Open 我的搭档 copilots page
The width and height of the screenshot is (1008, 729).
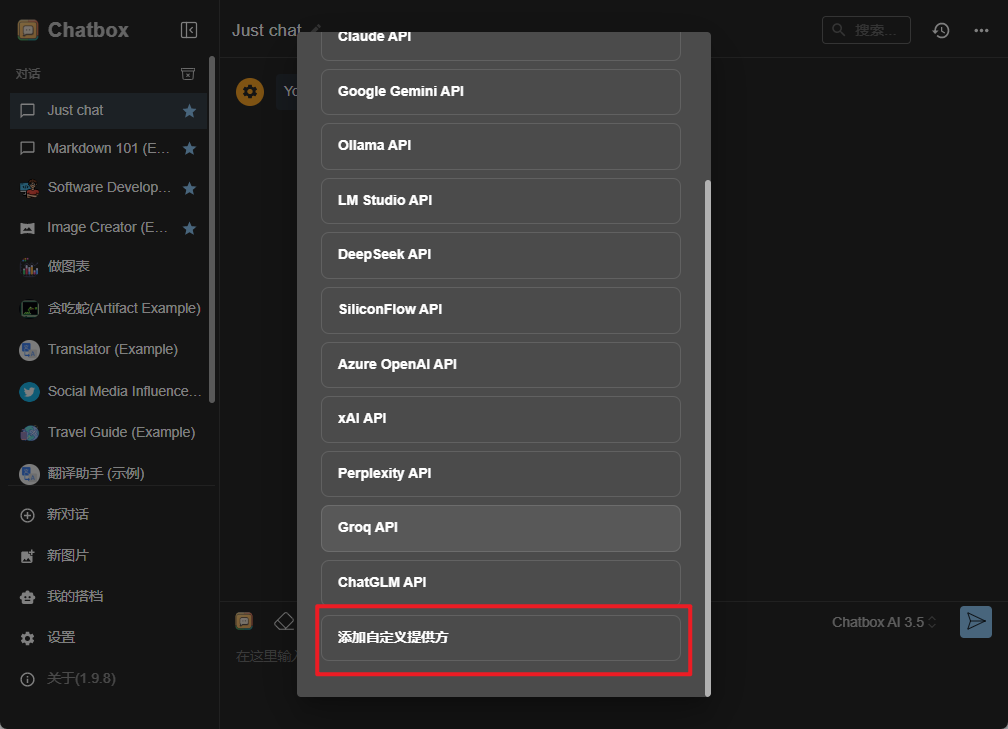[x=75, y=597]
